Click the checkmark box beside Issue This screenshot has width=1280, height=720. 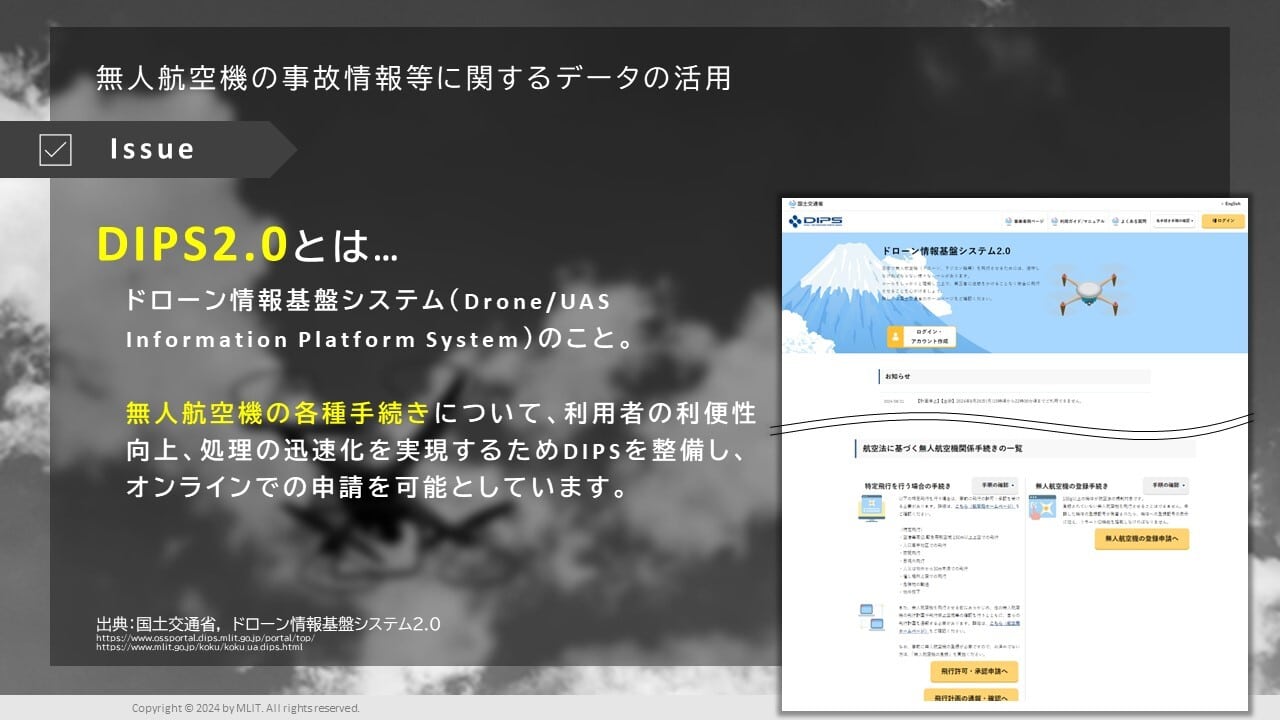pos(55,150)
